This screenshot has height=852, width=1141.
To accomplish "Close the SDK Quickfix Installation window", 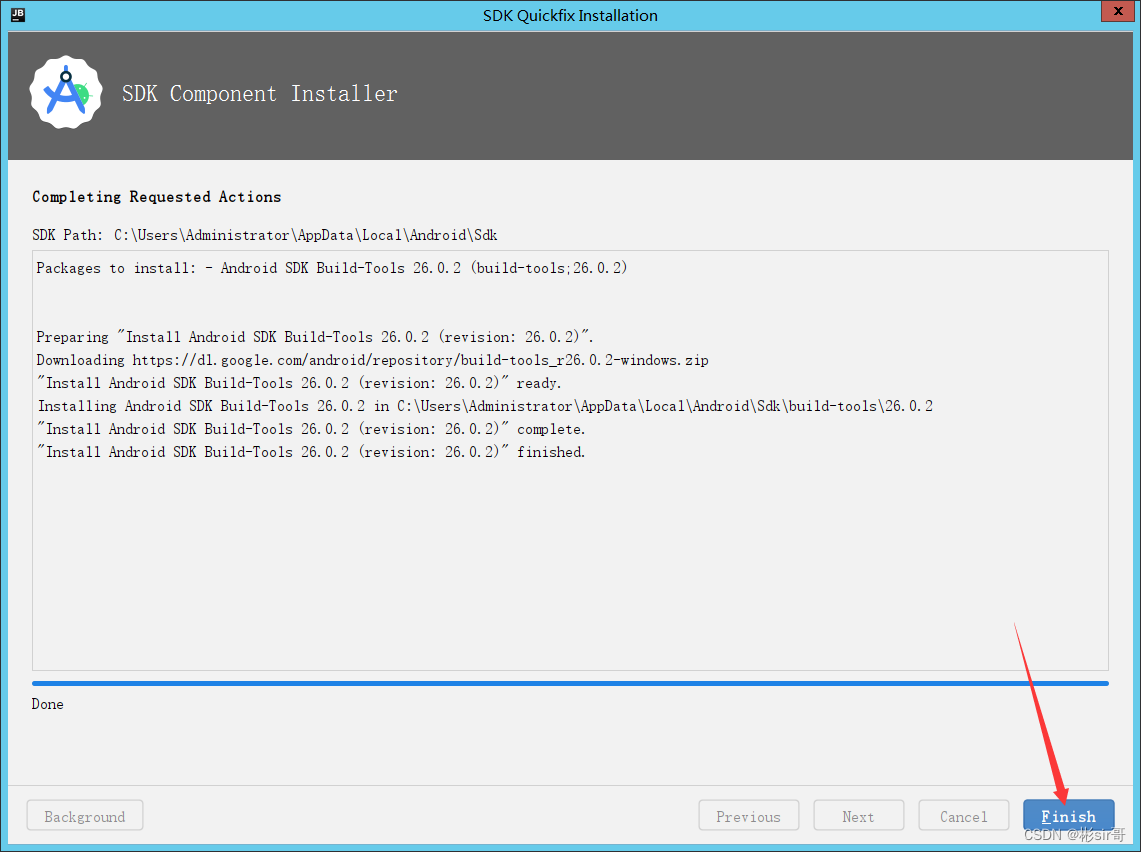I will (x=1118, y=11).
